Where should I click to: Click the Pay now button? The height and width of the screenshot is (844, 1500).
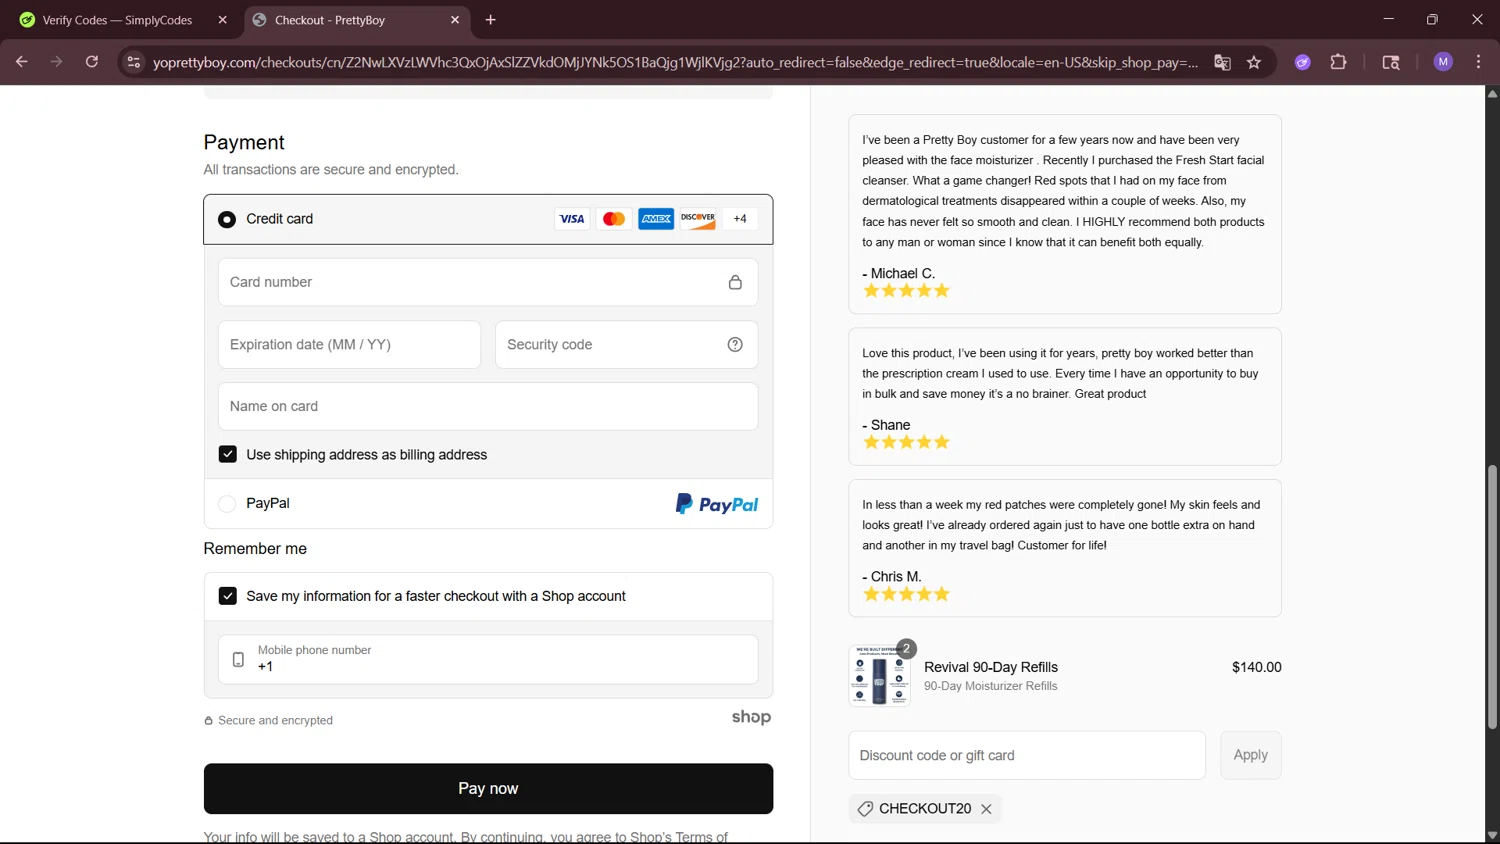point(488,789)
